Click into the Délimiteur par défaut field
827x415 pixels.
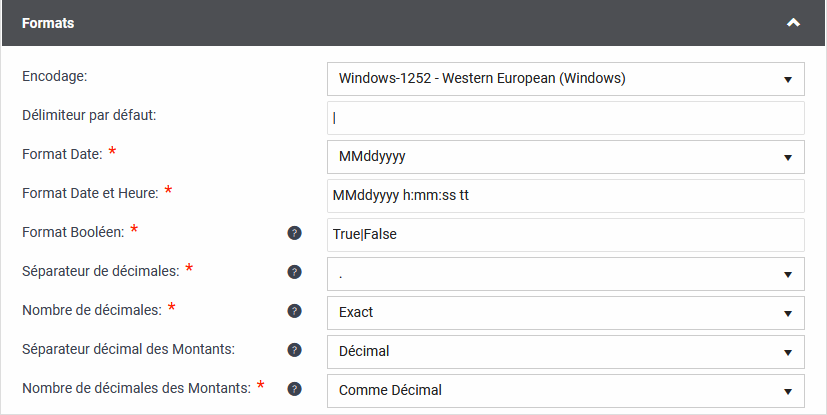click(565, 117)
